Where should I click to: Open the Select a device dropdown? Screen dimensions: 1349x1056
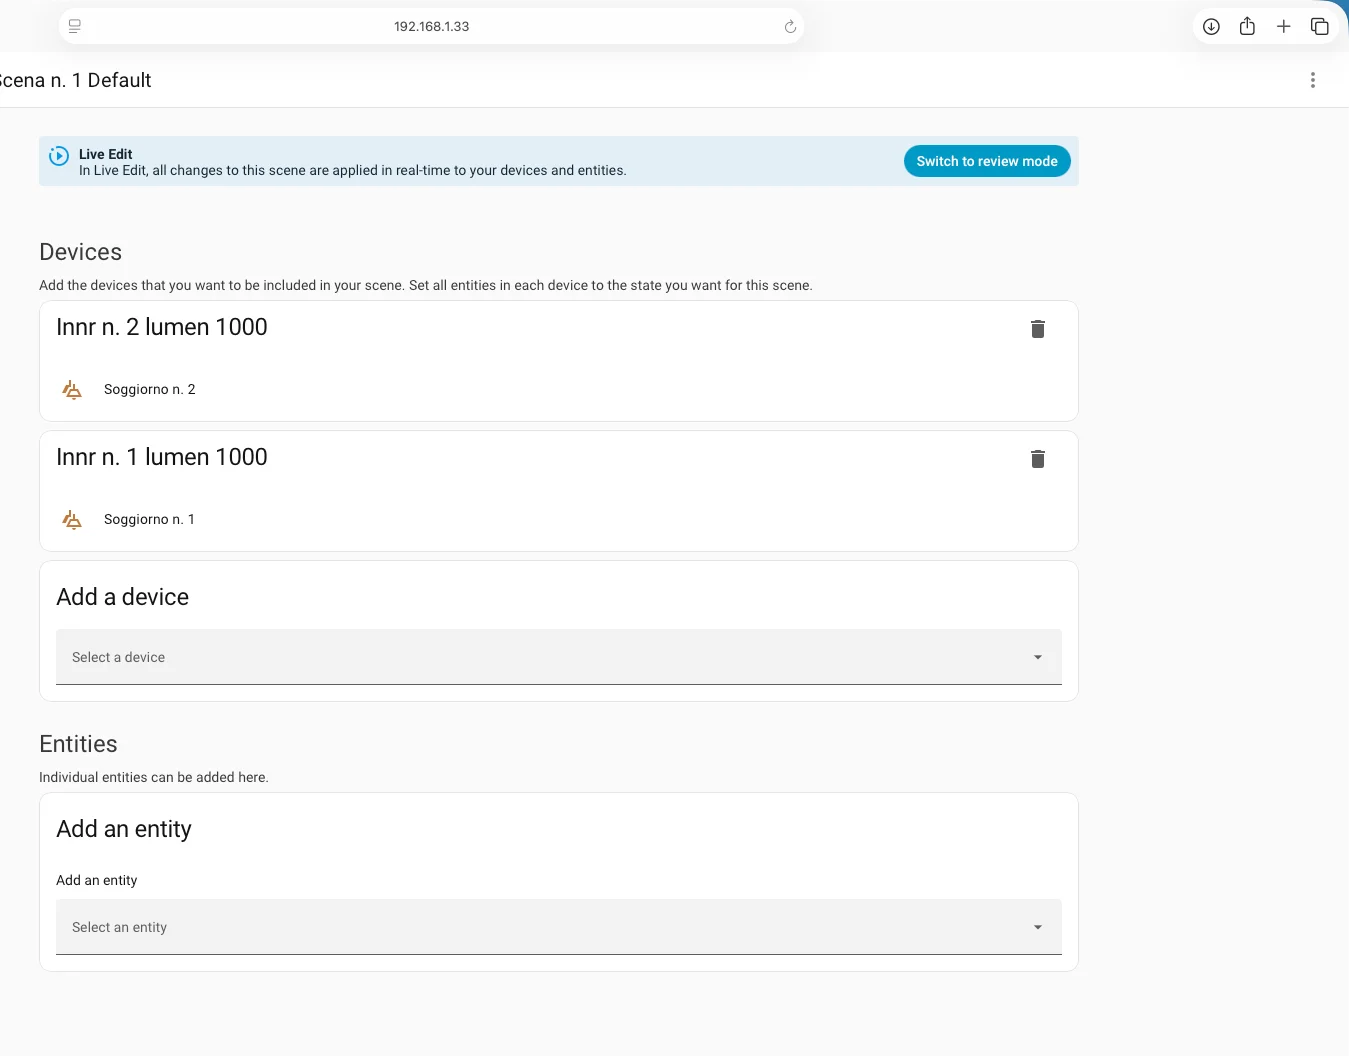pos(559,657)
